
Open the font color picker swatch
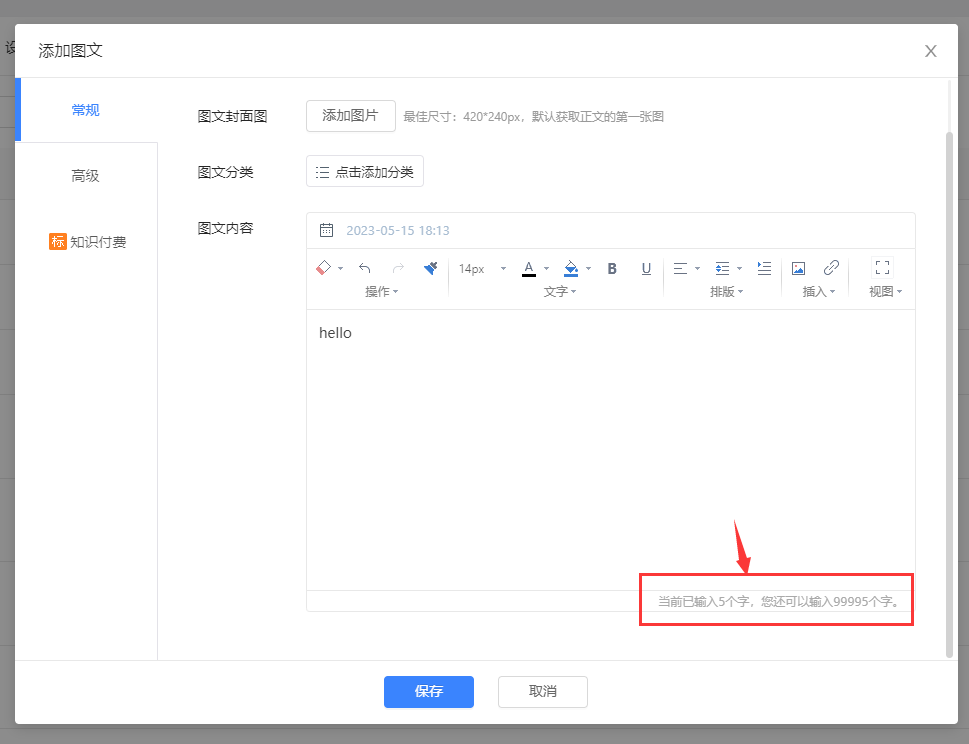click(x=528, y=268)
